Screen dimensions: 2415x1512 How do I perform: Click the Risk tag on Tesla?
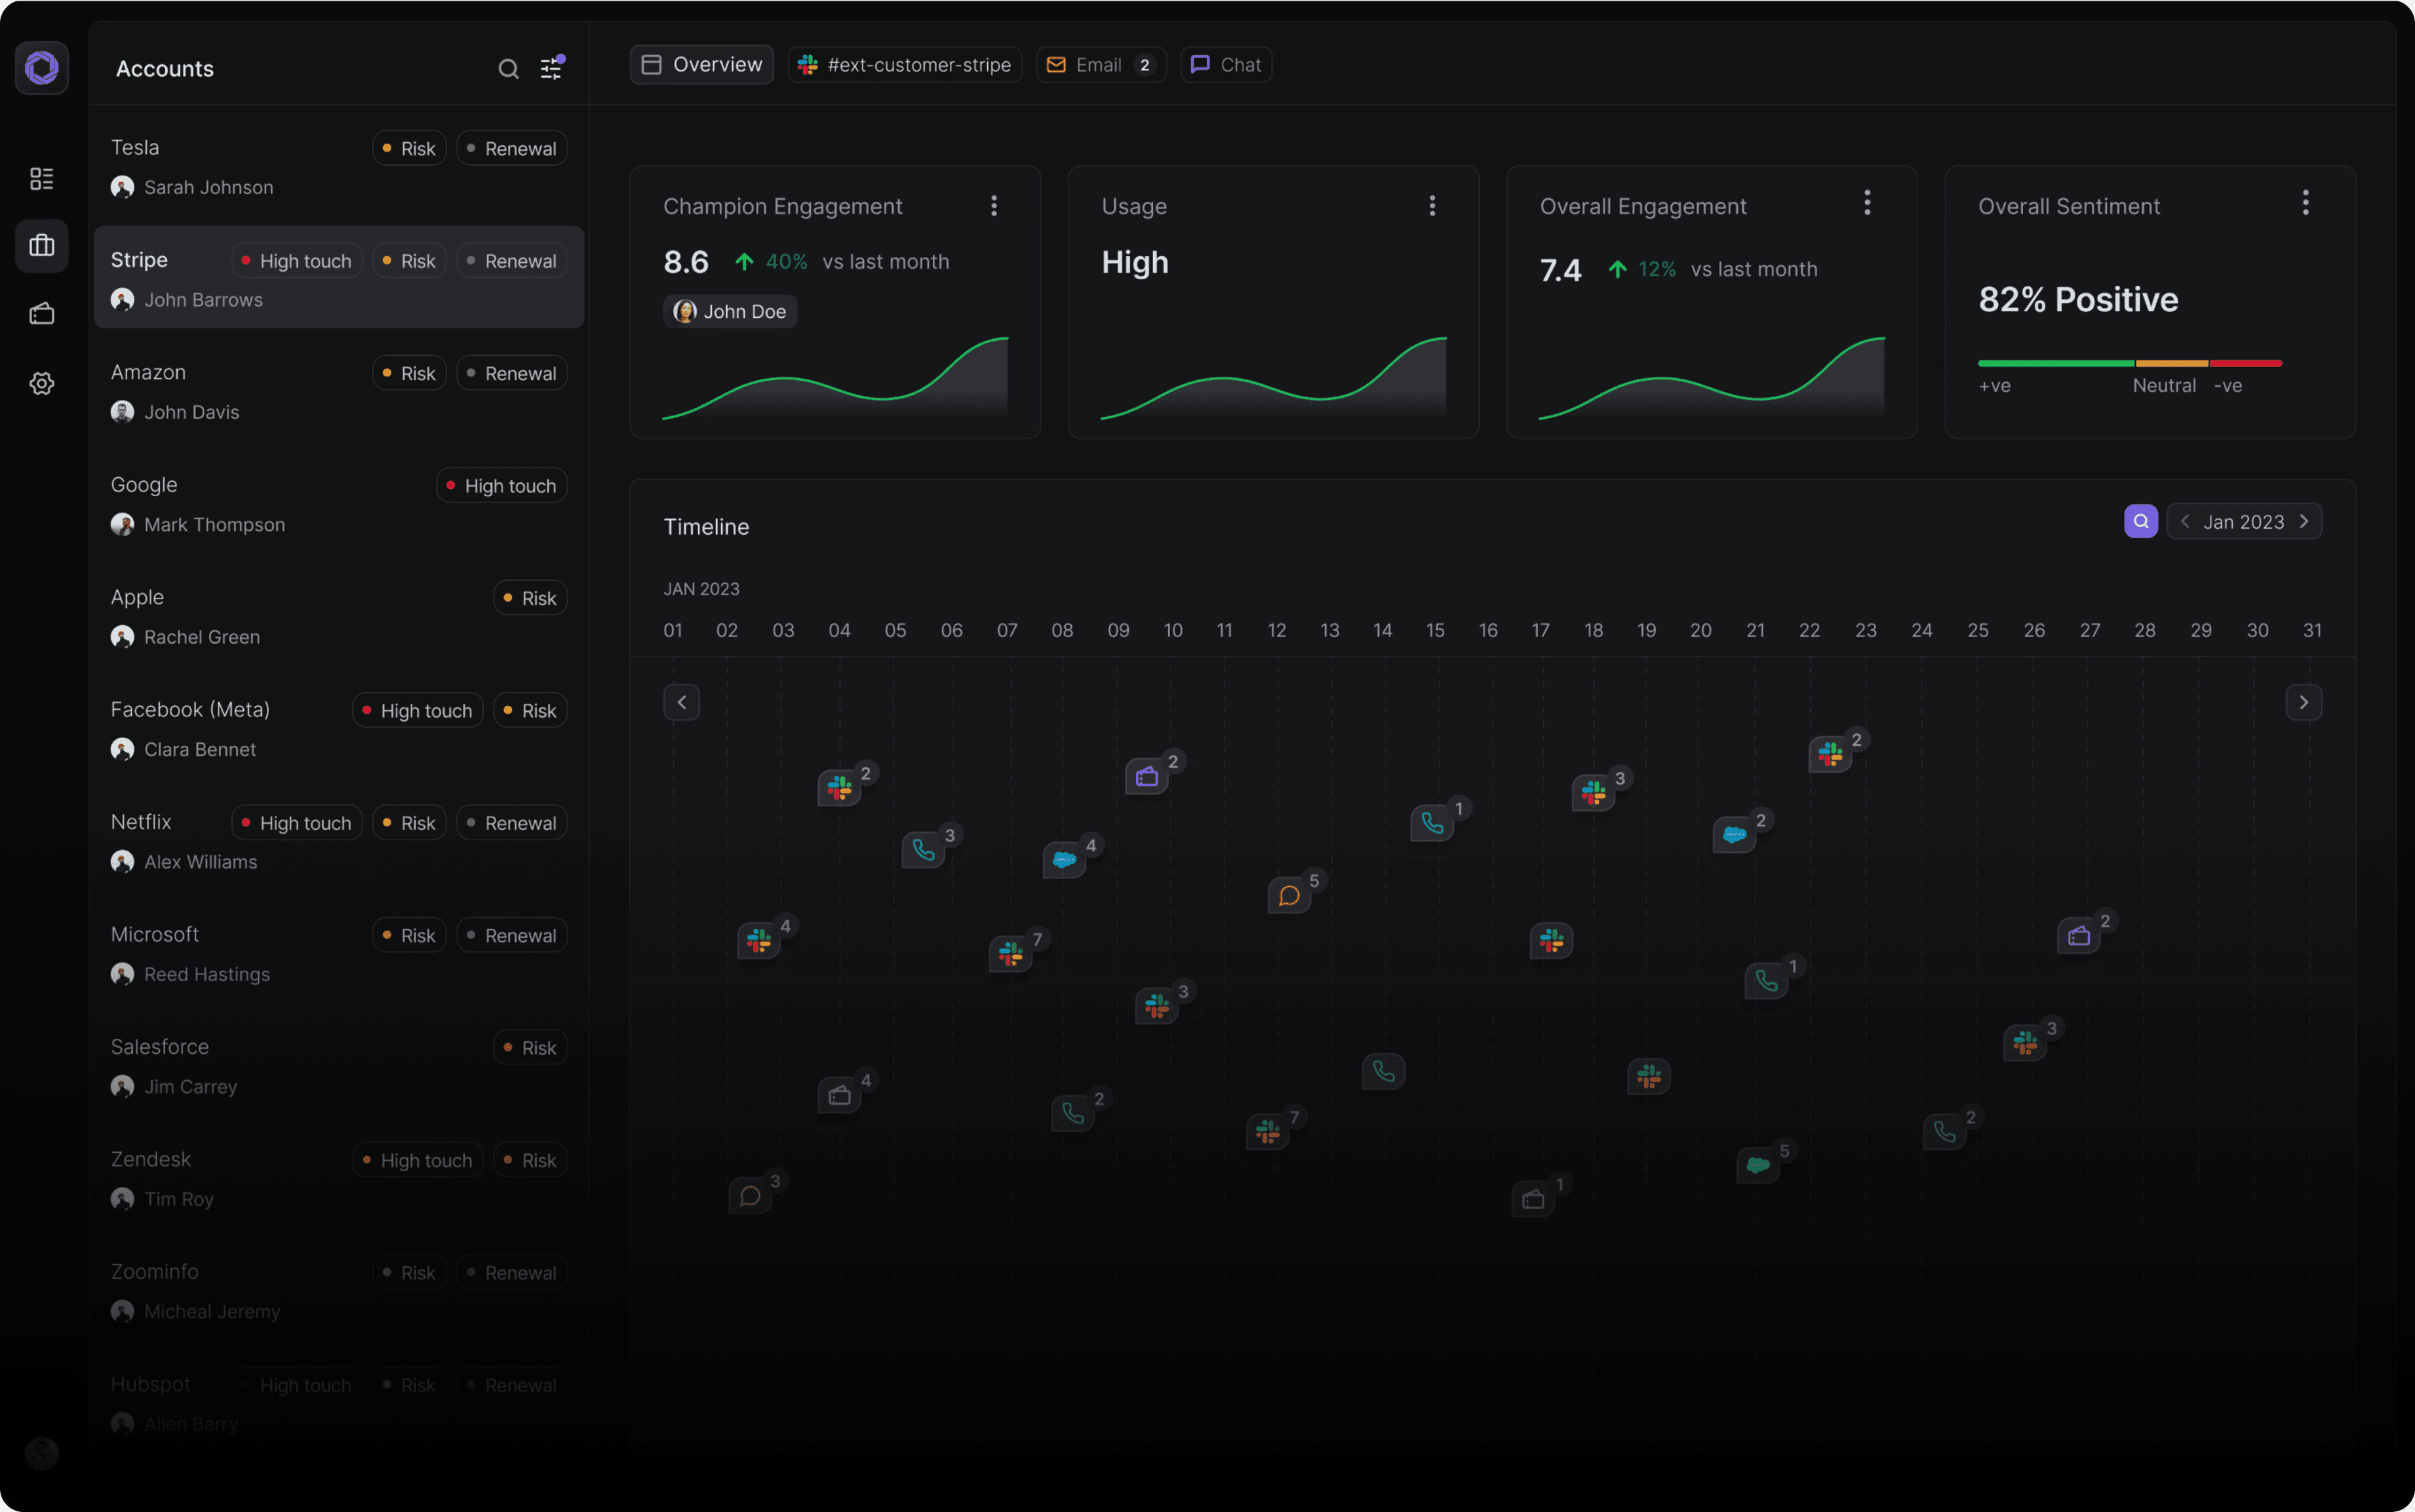coord(409,148)
